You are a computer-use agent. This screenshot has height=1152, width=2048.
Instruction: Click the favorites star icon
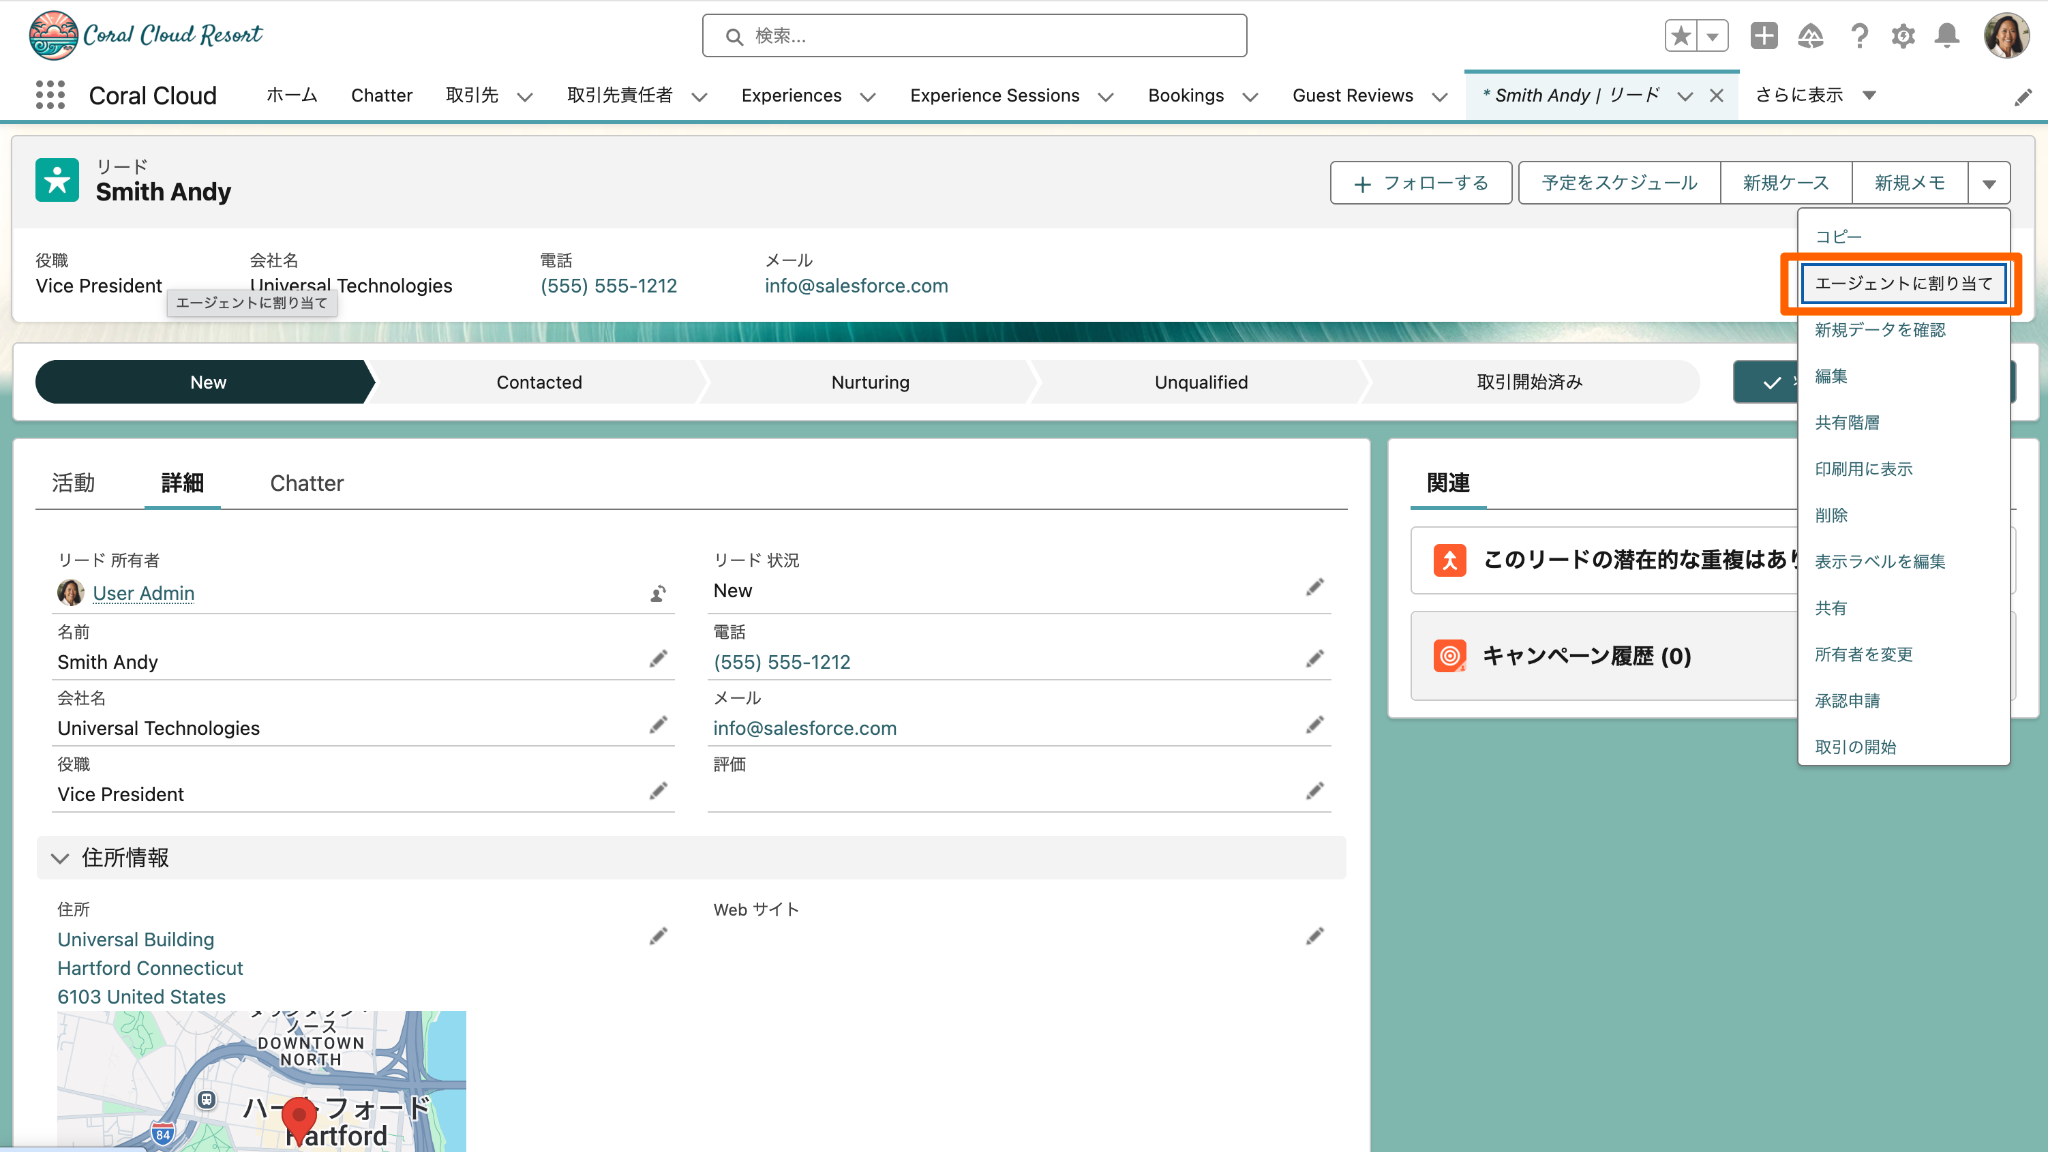[1682, 36]
